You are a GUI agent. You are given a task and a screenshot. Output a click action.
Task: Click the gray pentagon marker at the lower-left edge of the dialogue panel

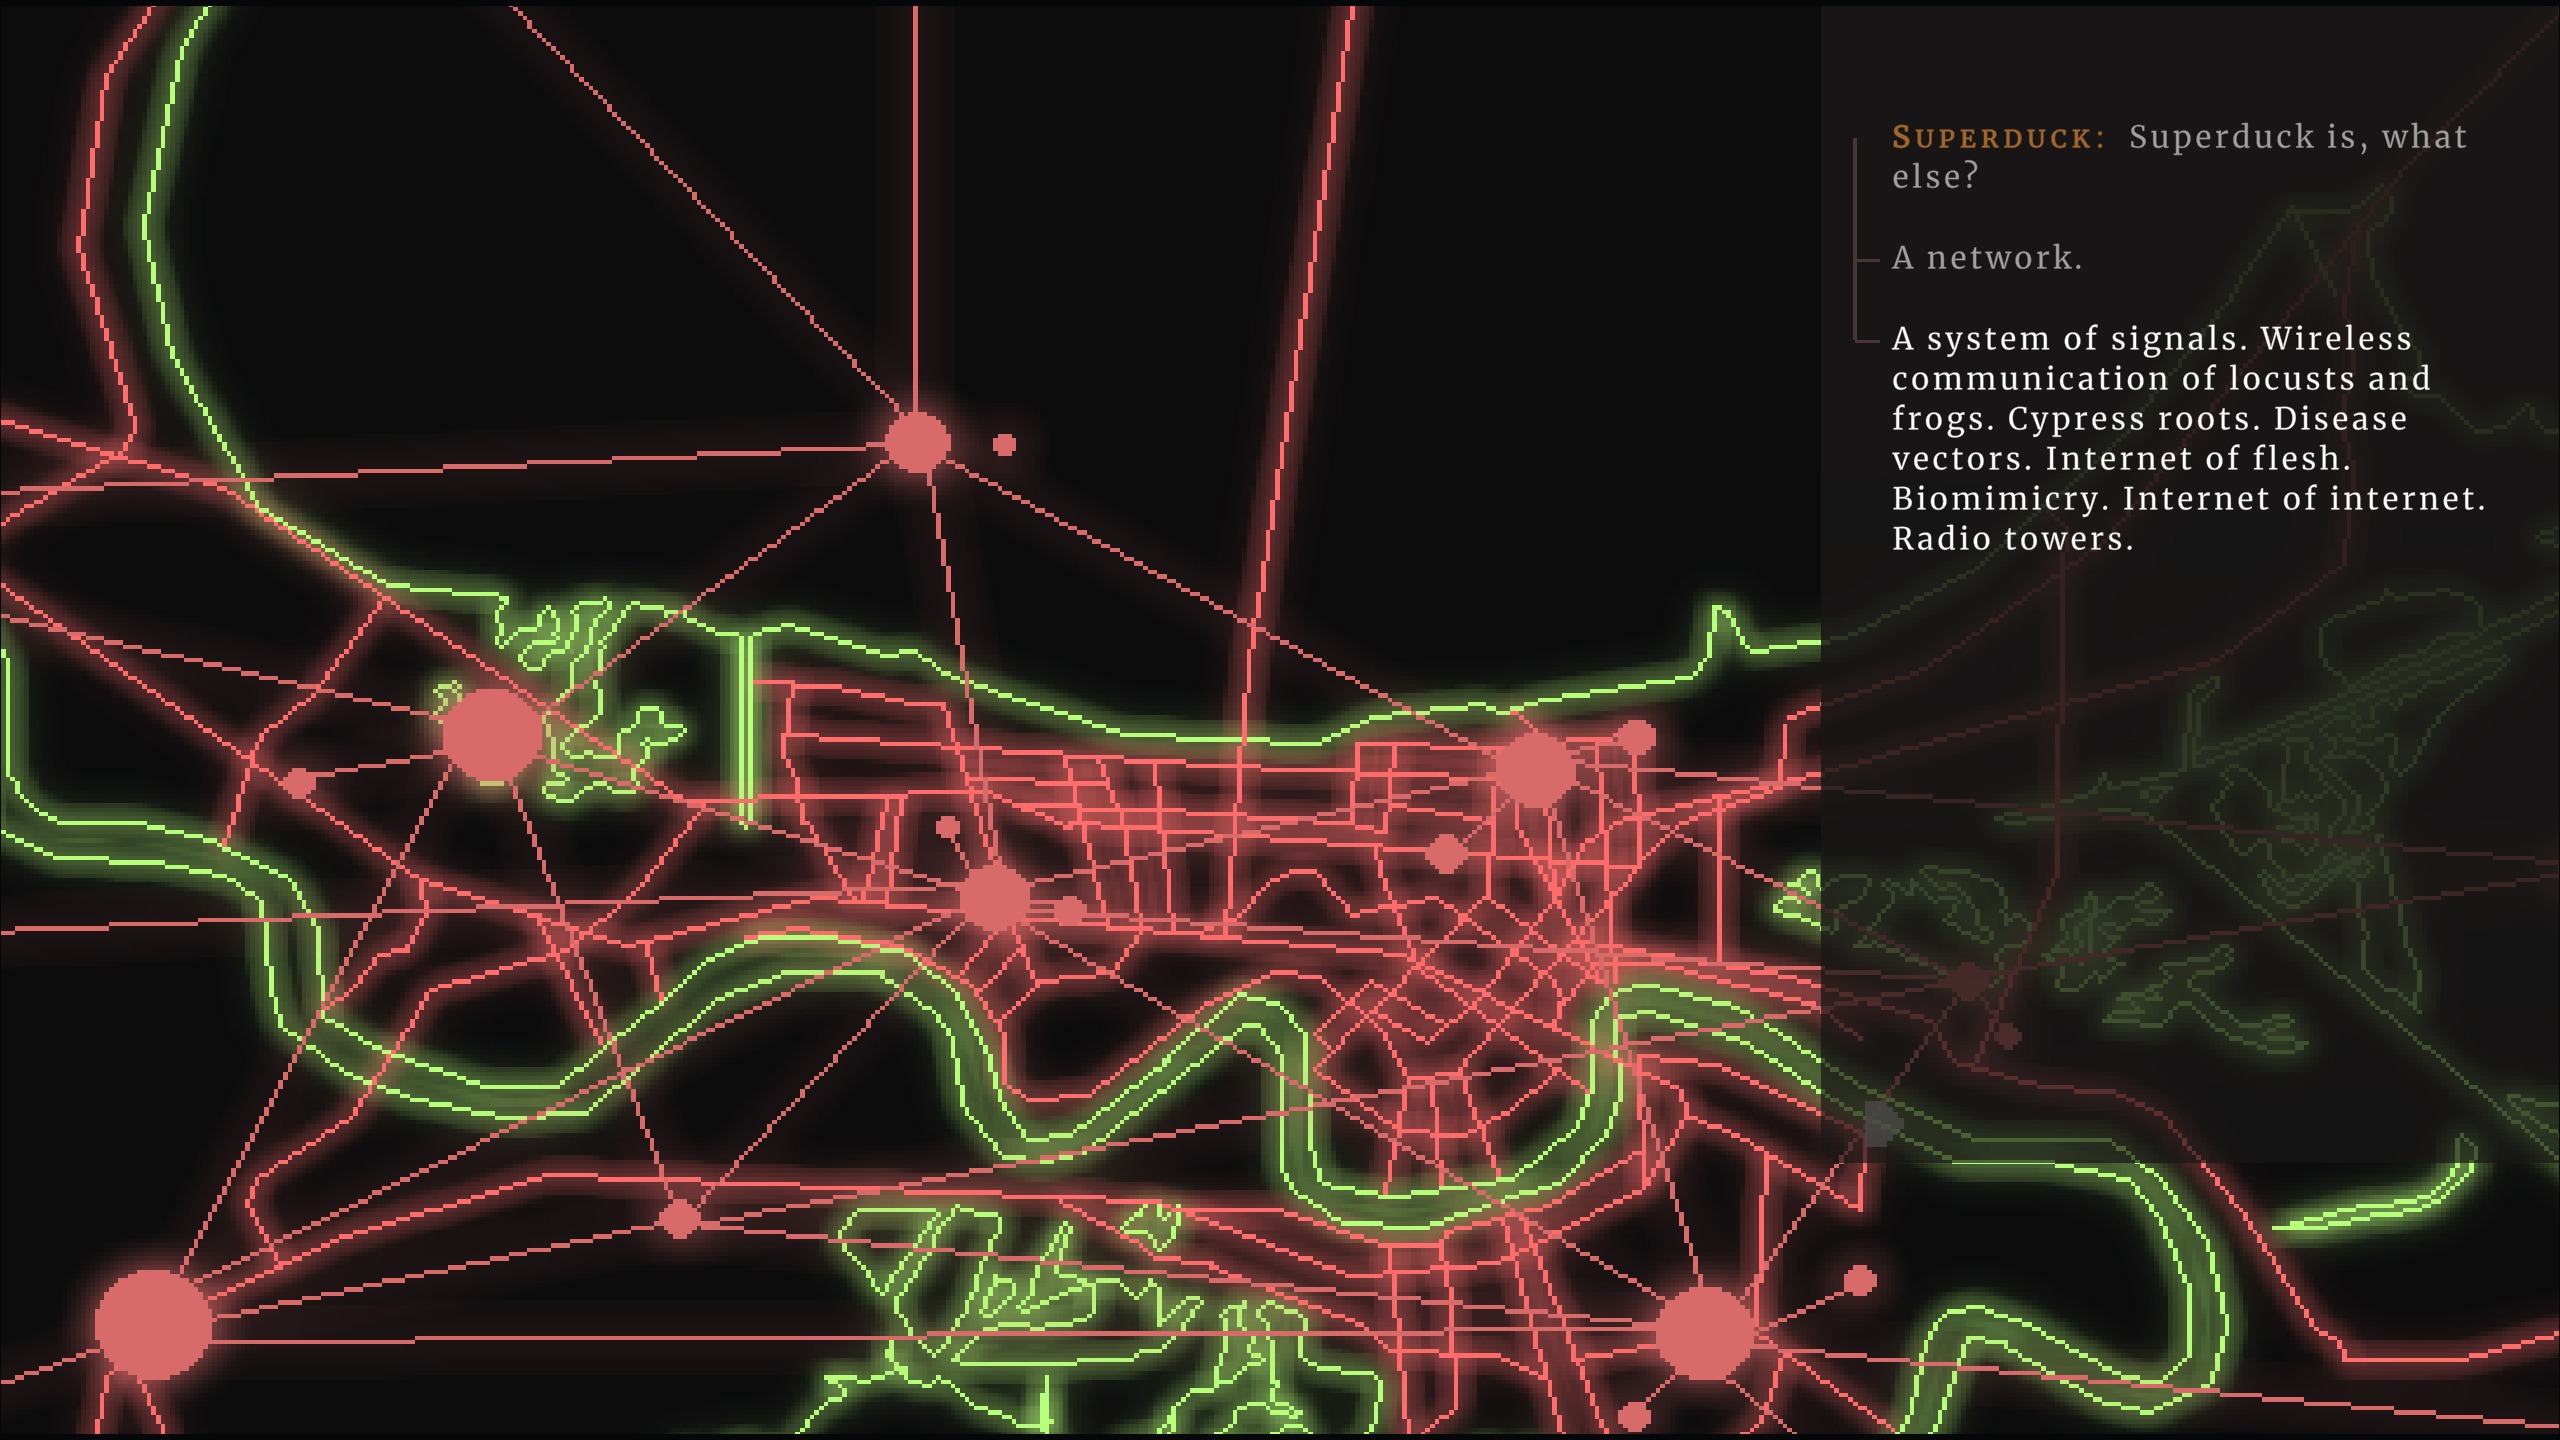point(1881,1124)
